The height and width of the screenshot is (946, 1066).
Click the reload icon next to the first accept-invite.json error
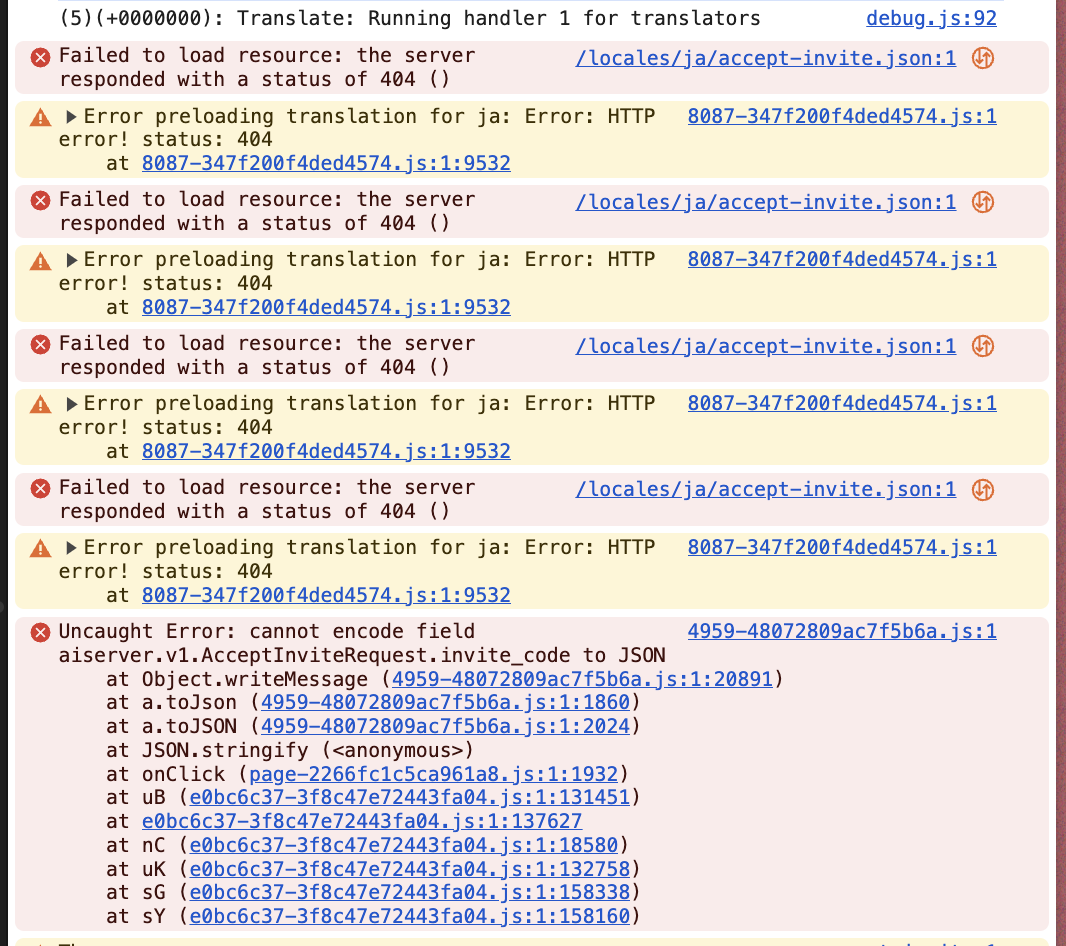pyautogui.click(x=982, y=58)
